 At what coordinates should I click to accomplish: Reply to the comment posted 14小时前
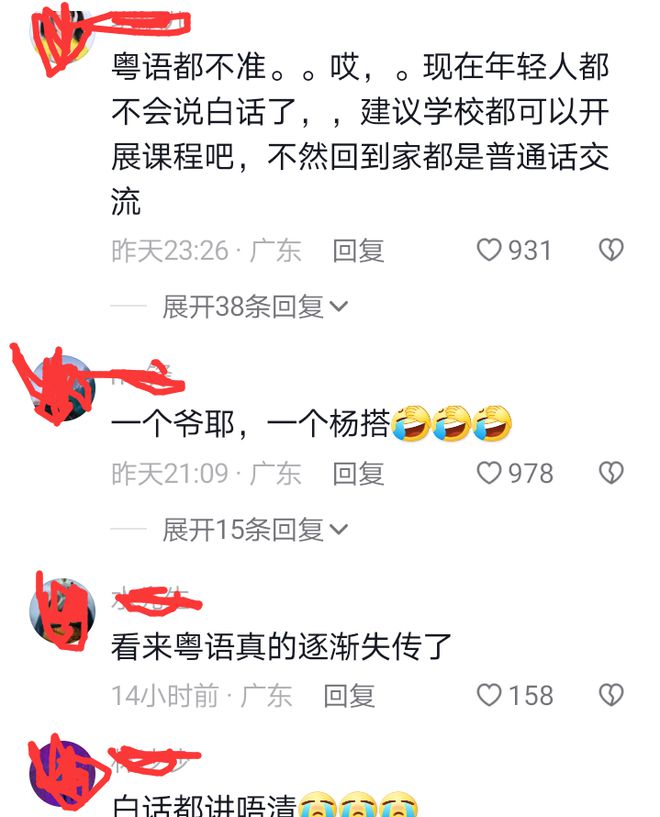click(x=349, y=696)
